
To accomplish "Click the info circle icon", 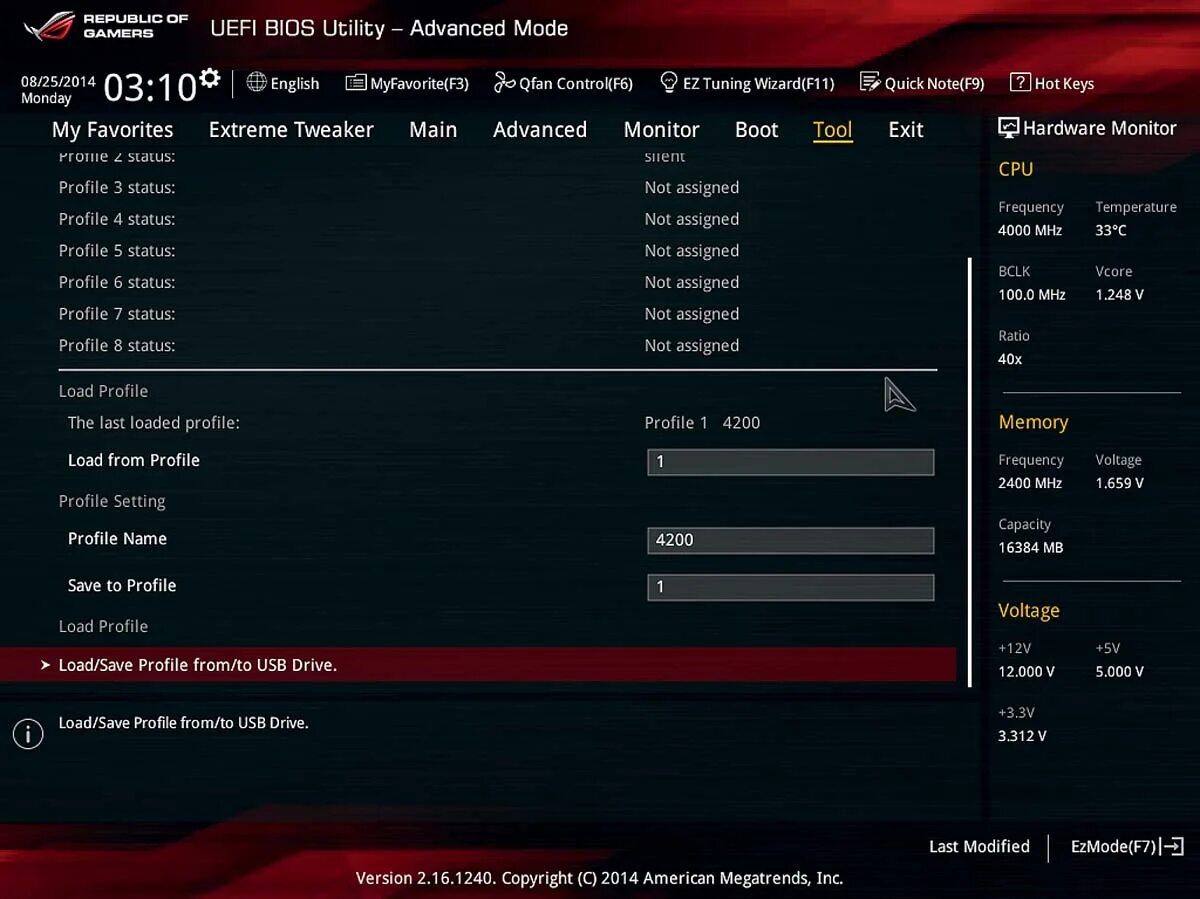I will click(28, 734).
